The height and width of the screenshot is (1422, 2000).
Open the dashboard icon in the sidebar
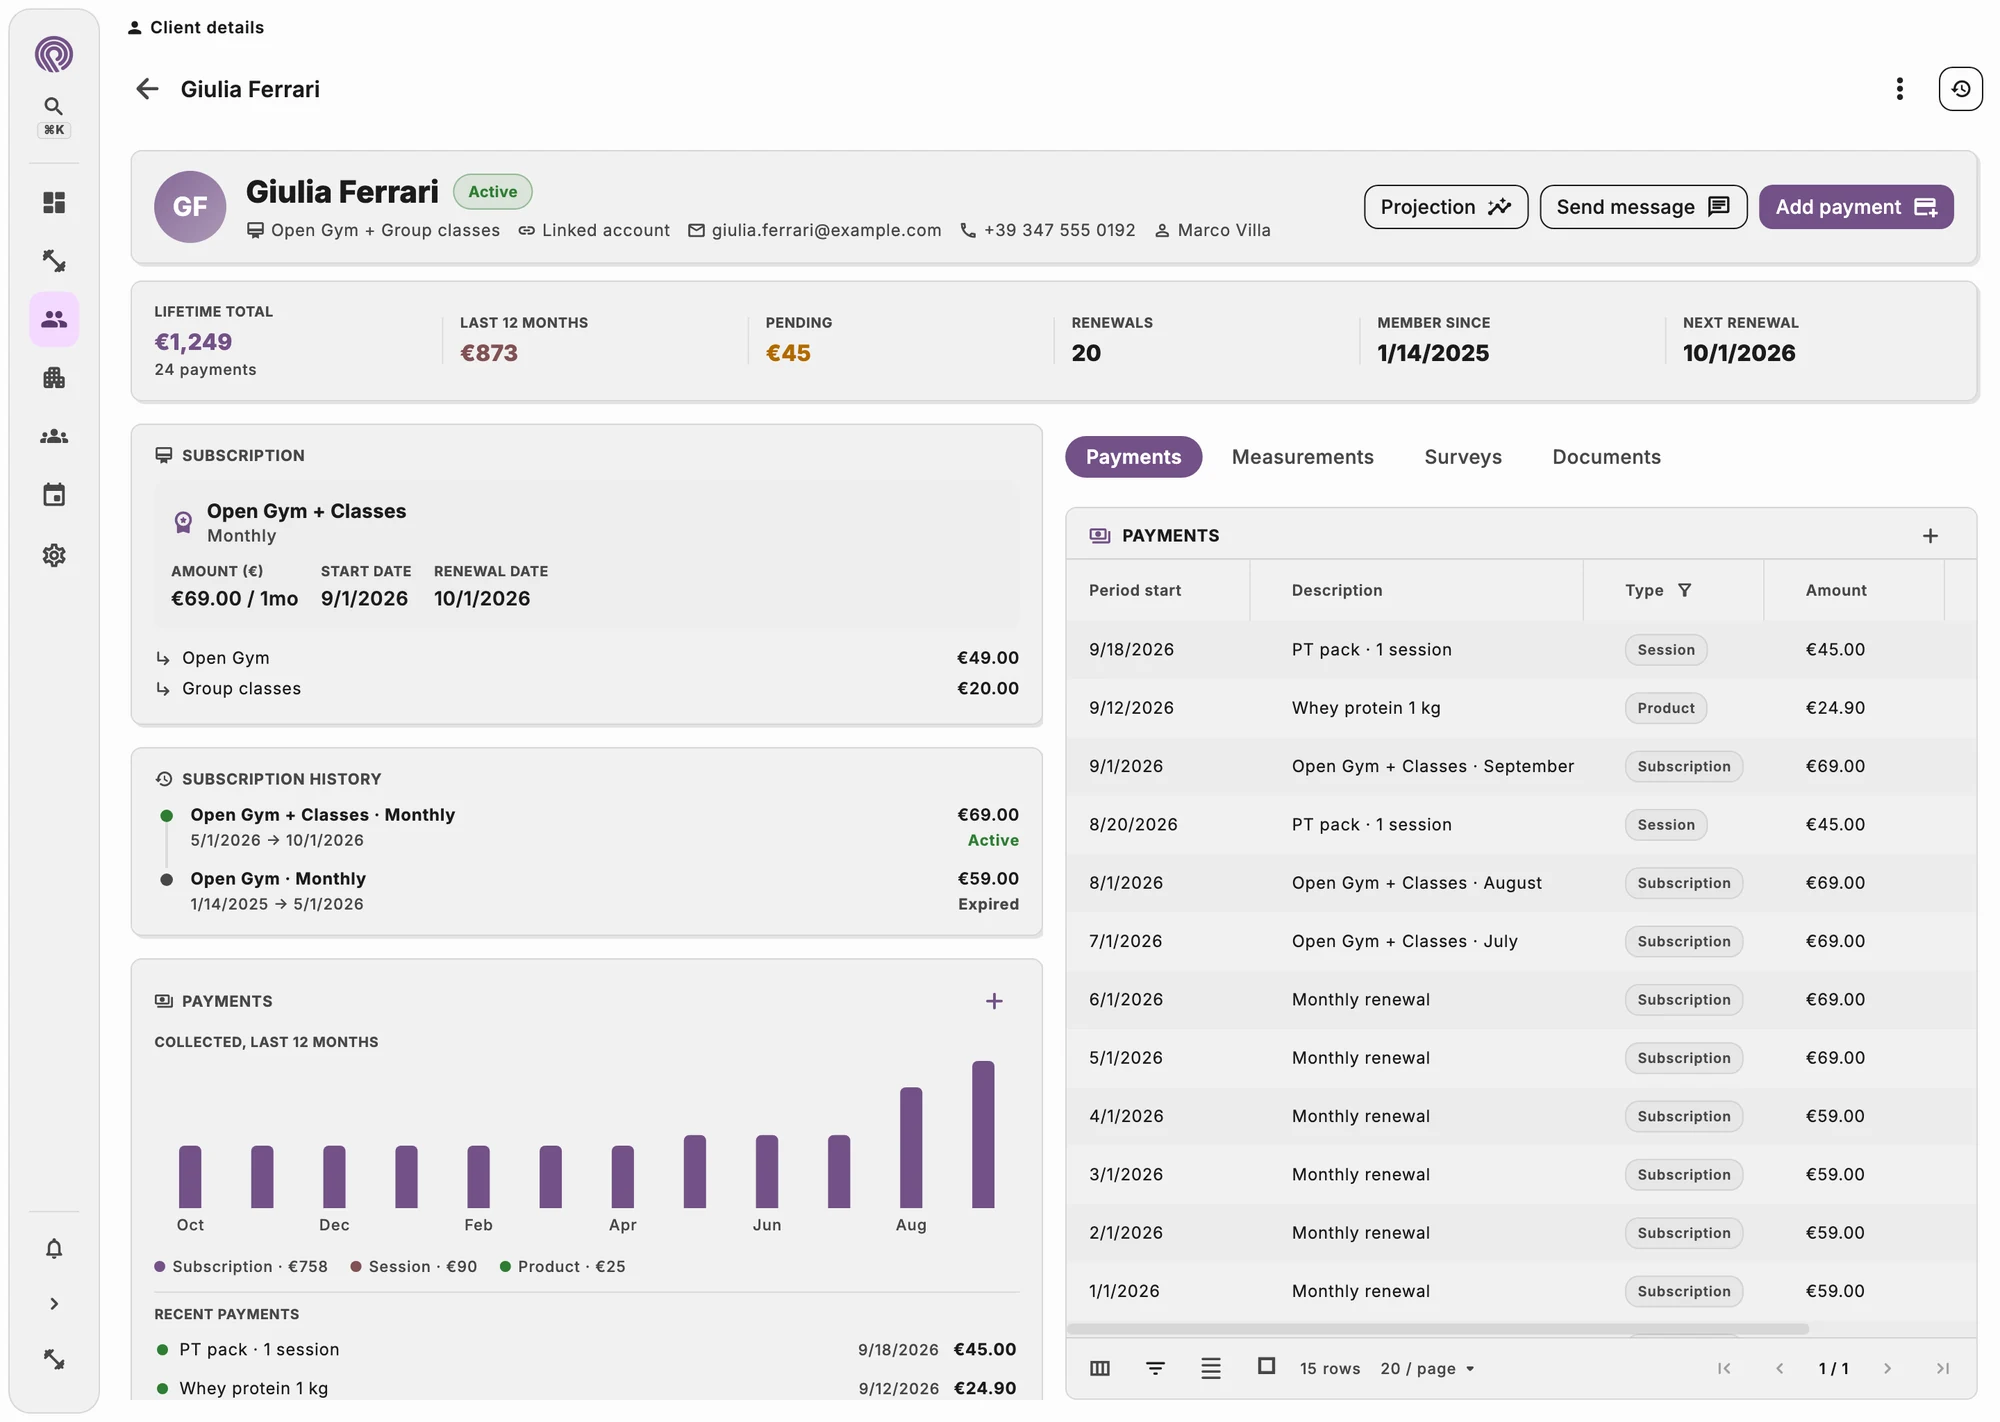coord(54,203)
